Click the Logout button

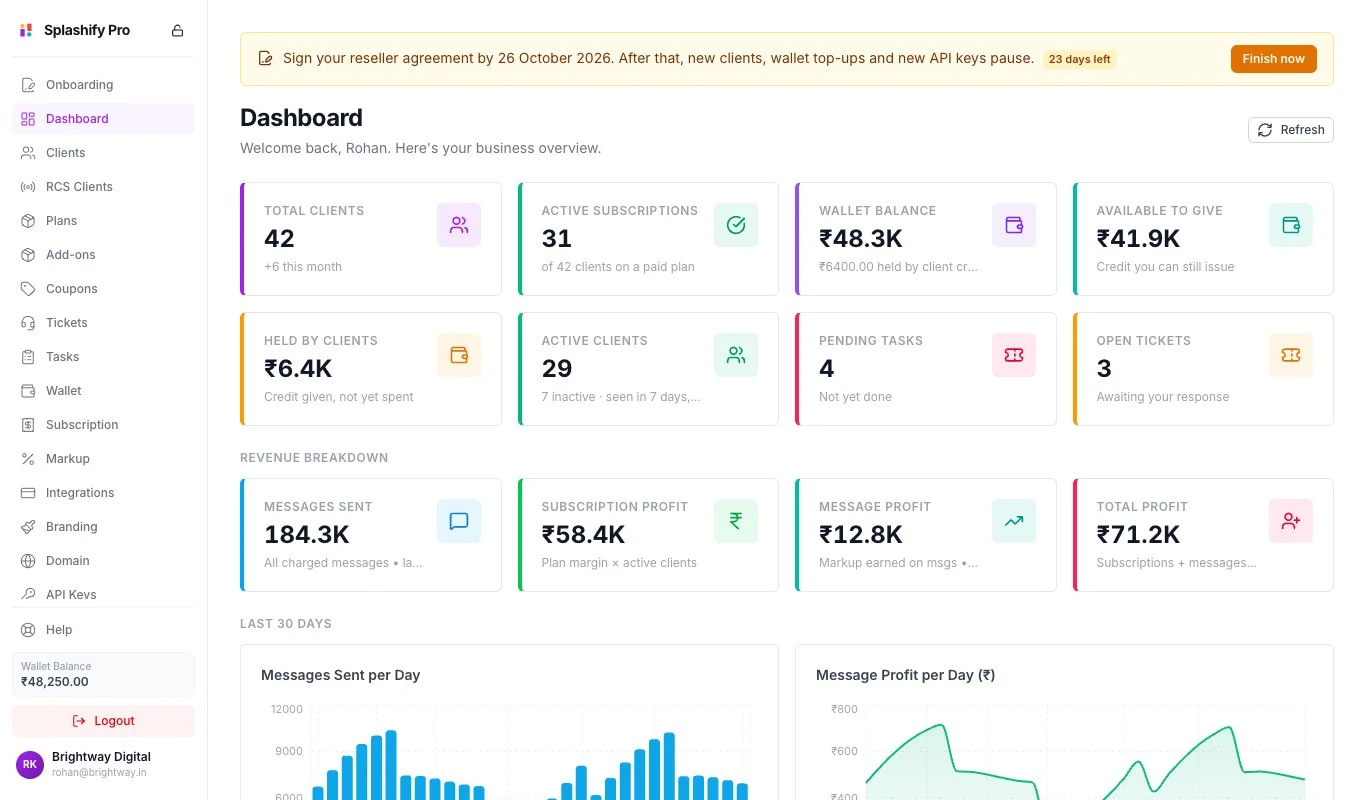tap(103, 721)
